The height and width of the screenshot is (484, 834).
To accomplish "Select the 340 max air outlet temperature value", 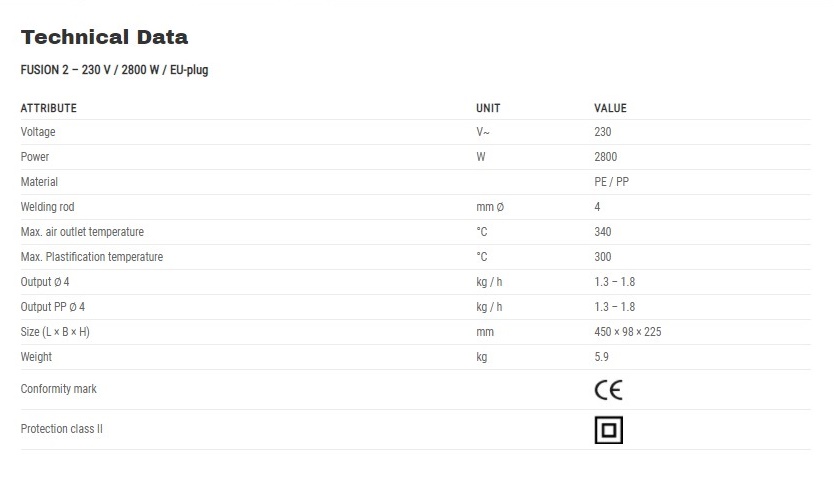I will click(x=603, y=232).
